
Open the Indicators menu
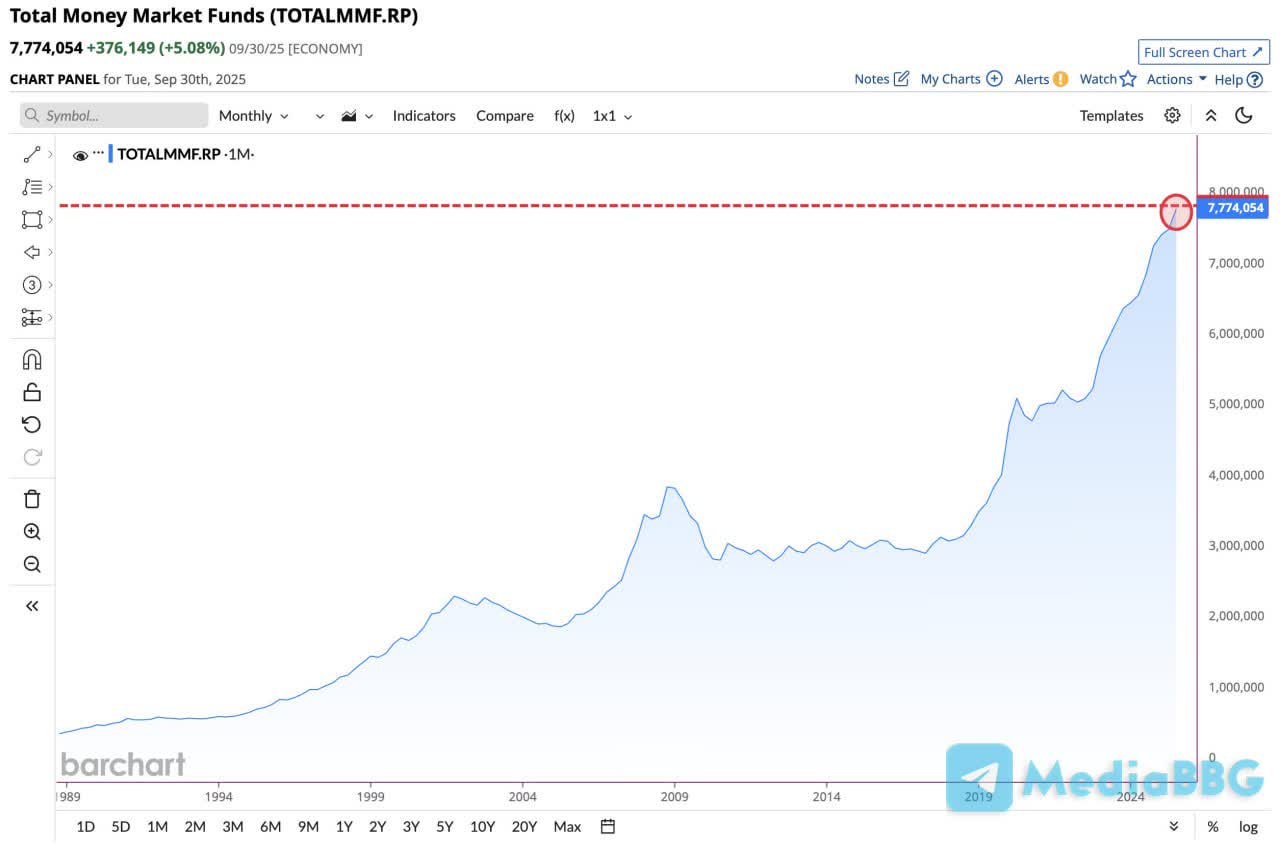424,115
